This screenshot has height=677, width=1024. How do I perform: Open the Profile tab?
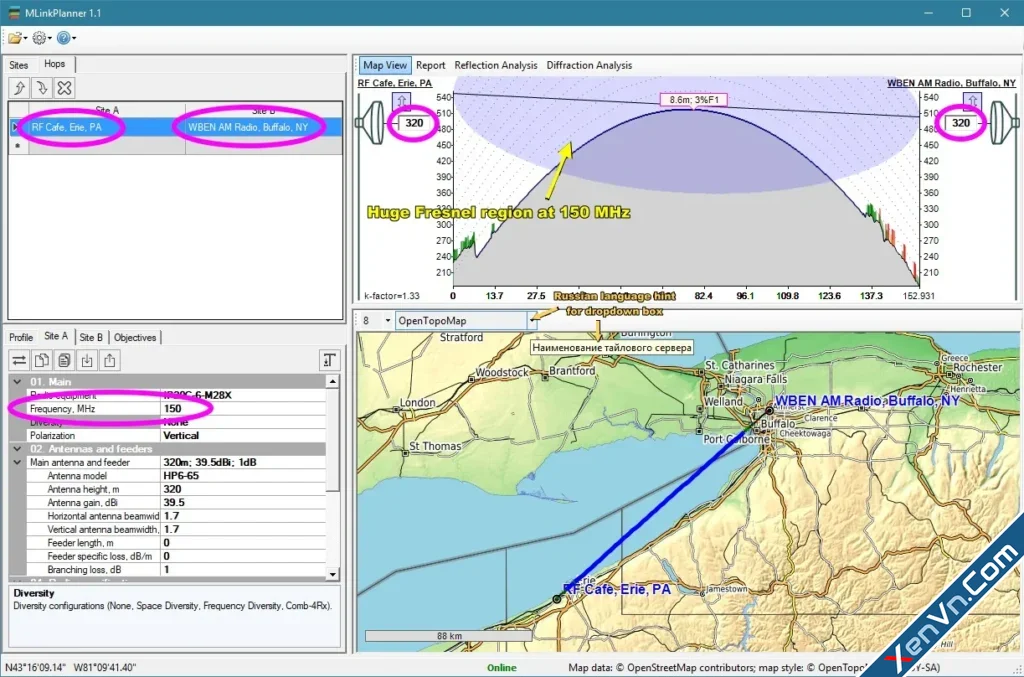tap(21, 338)
